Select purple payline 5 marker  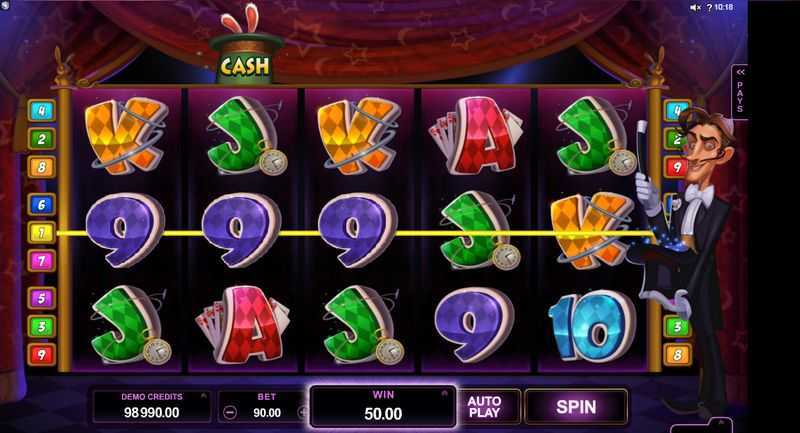coord(42,298)
